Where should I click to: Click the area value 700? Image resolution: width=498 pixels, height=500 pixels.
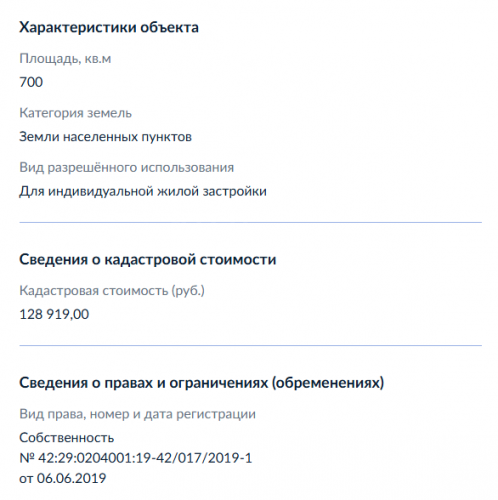pyautogui.click(x=31, y=82)
